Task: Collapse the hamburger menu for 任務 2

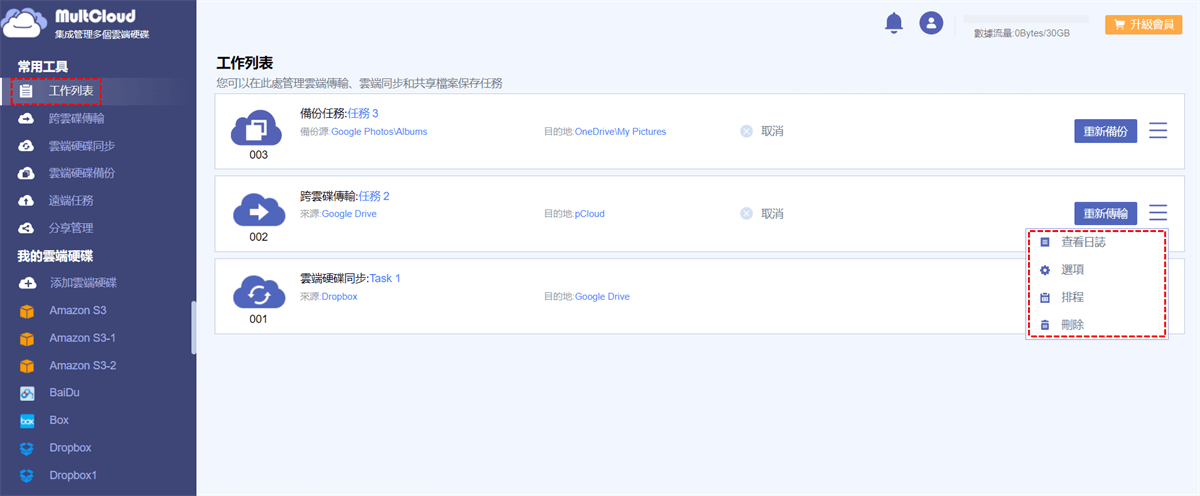Action: point(1158,213)
